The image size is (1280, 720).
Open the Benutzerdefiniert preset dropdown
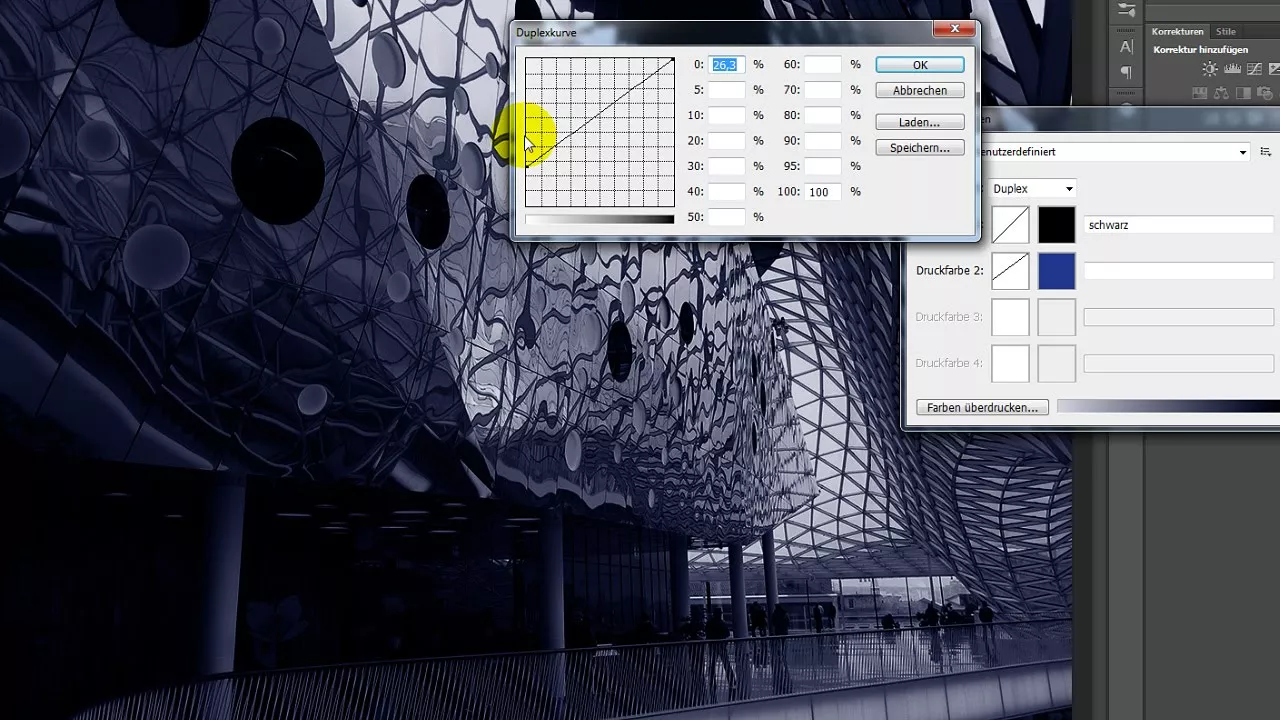[1120, 152]
